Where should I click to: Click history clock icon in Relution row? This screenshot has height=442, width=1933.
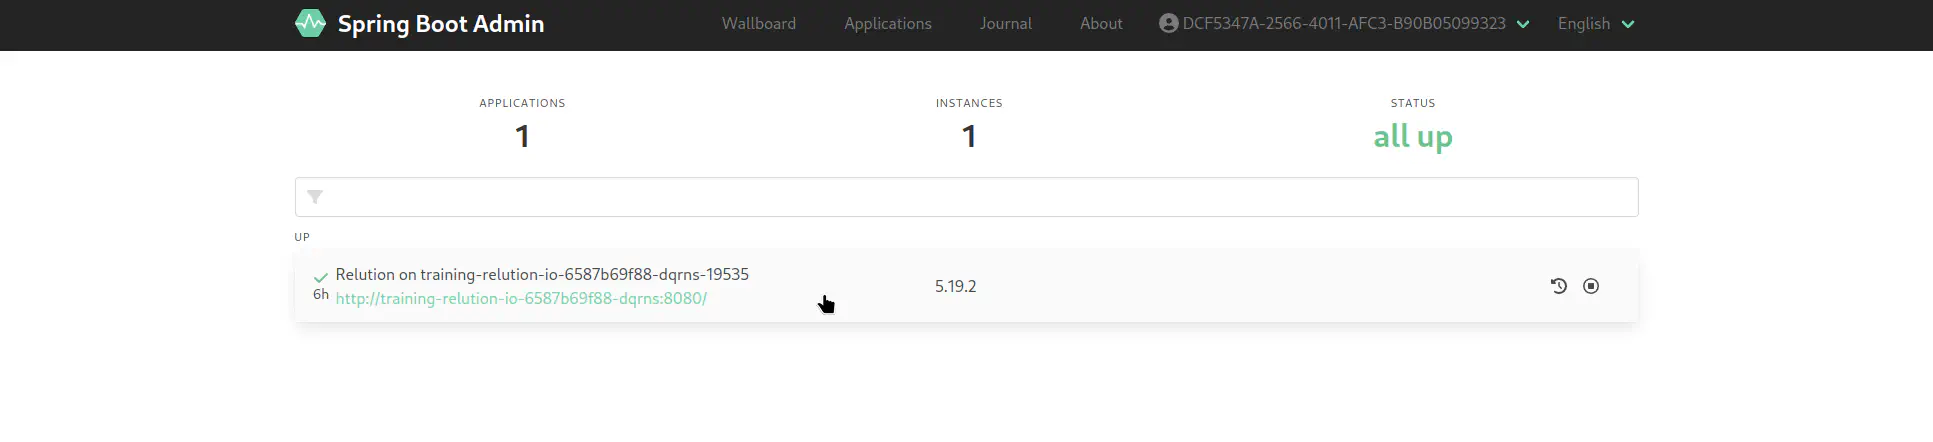coord(1558,286)
